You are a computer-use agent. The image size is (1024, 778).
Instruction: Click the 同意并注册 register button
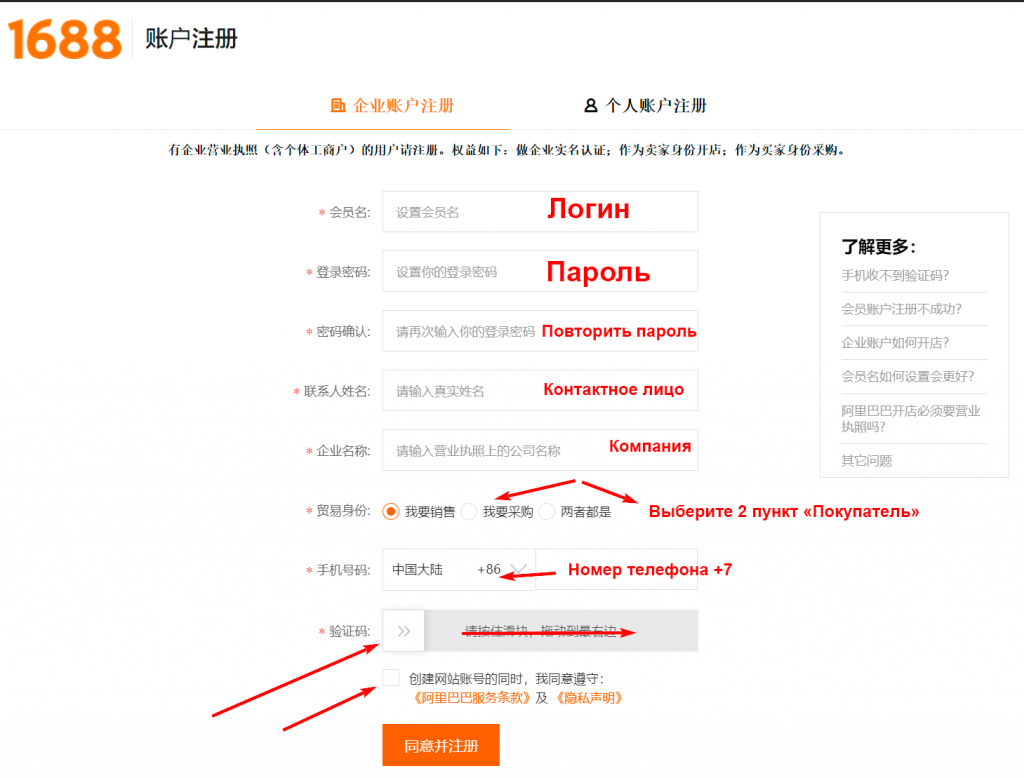(x=441, y=745)
